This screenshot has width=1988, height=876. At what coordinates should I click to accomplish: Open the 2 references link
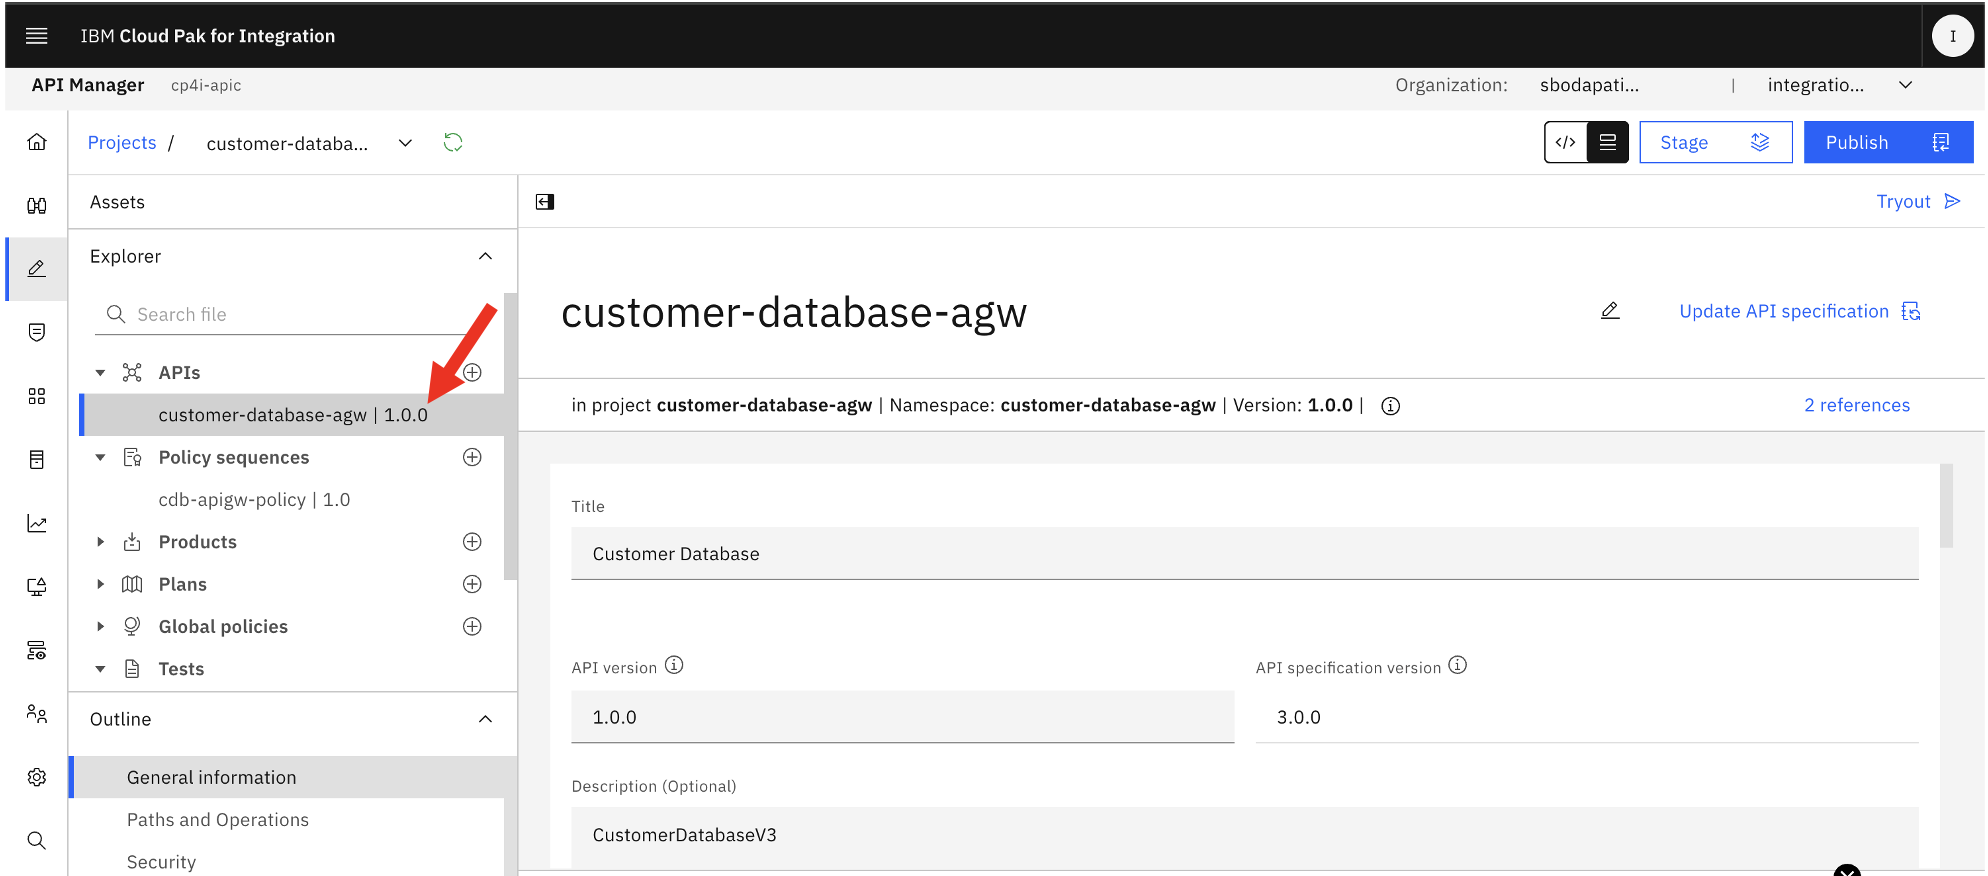click(x=1857, y=405)
